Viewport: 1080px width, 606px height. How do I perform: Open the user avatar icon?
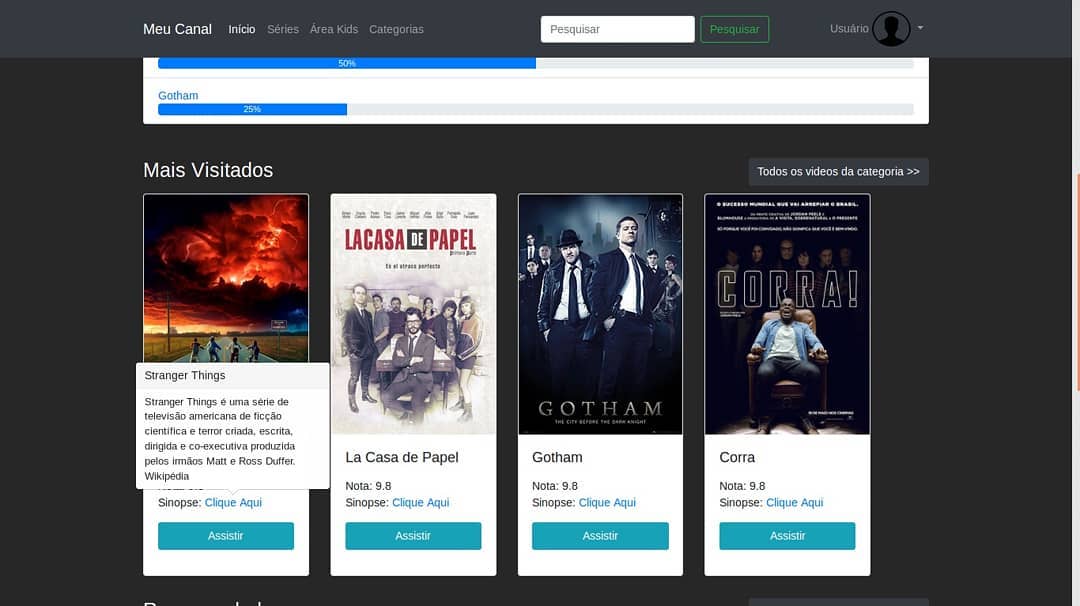pyautogui.click(x=891, y=29)
